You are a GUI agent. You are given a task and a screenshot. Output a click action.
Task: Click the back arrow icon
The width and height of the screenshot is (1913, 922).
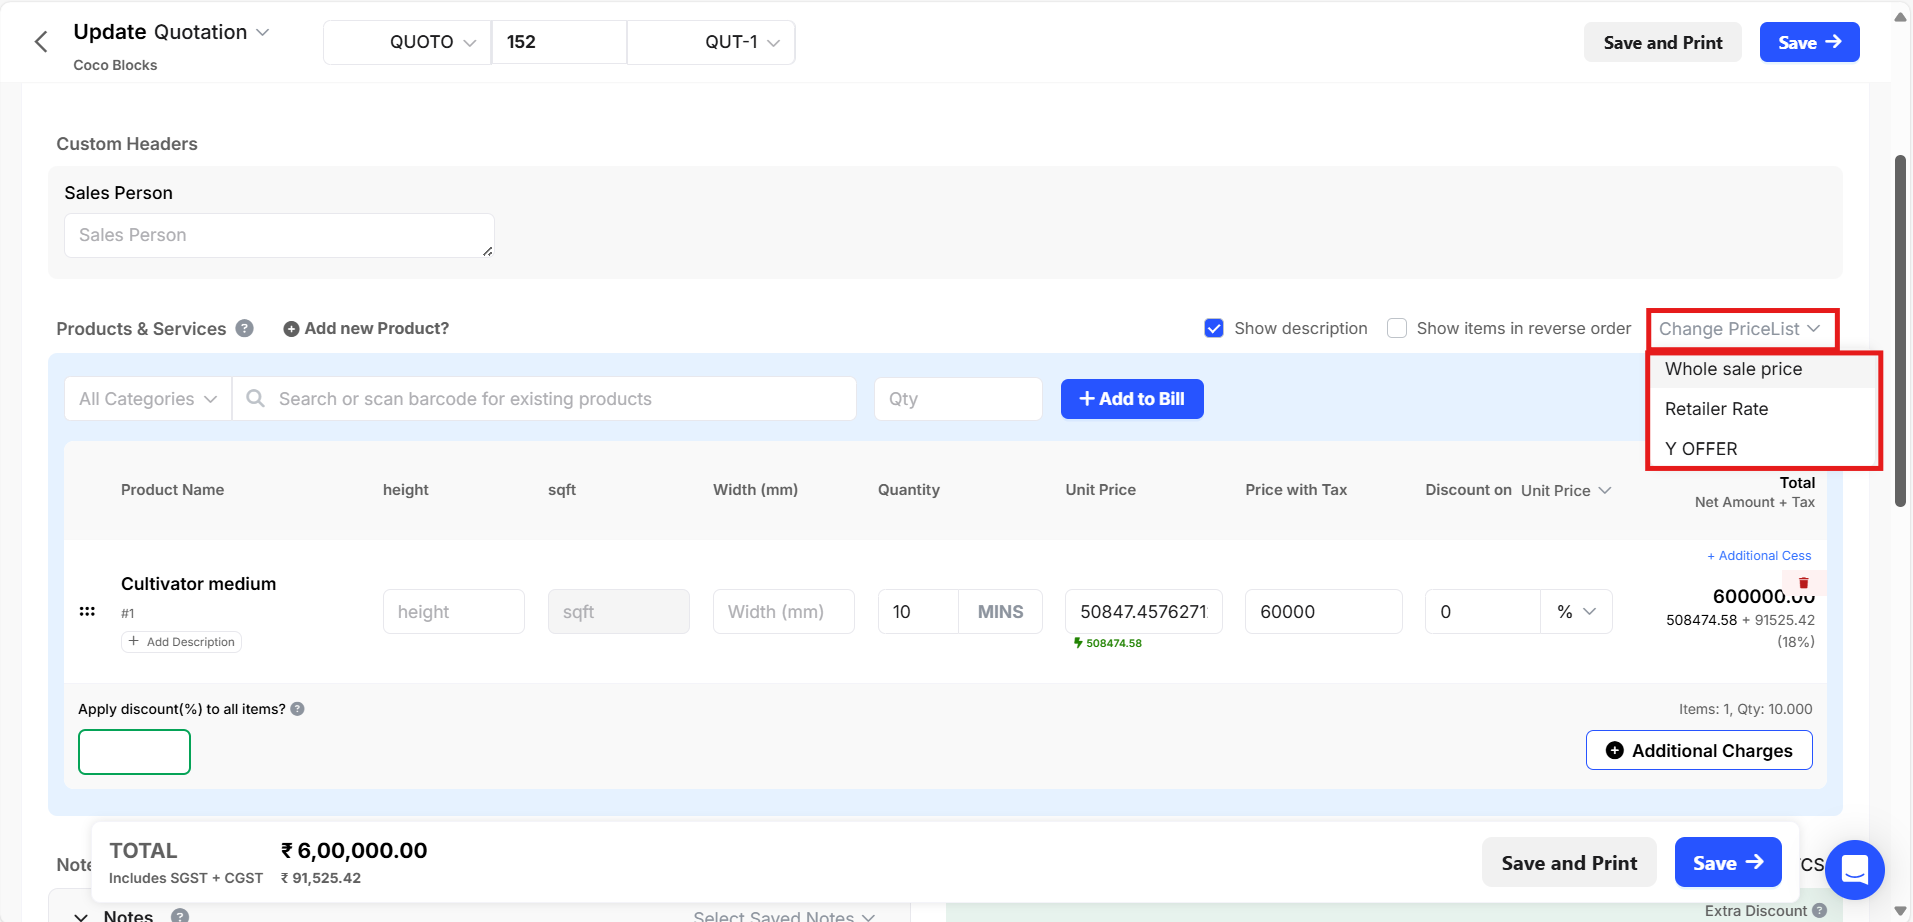tap(41, 42)
